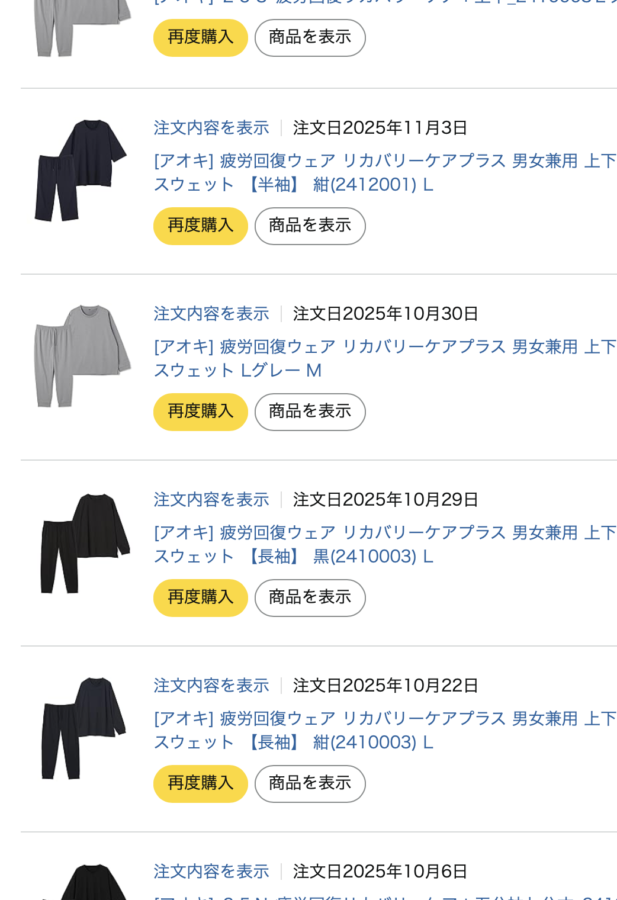This screenshot has height=900, width=617.
Task: Open order details for November 3, 2025 order
Action: pyautogui.click(x=211, y=128)
